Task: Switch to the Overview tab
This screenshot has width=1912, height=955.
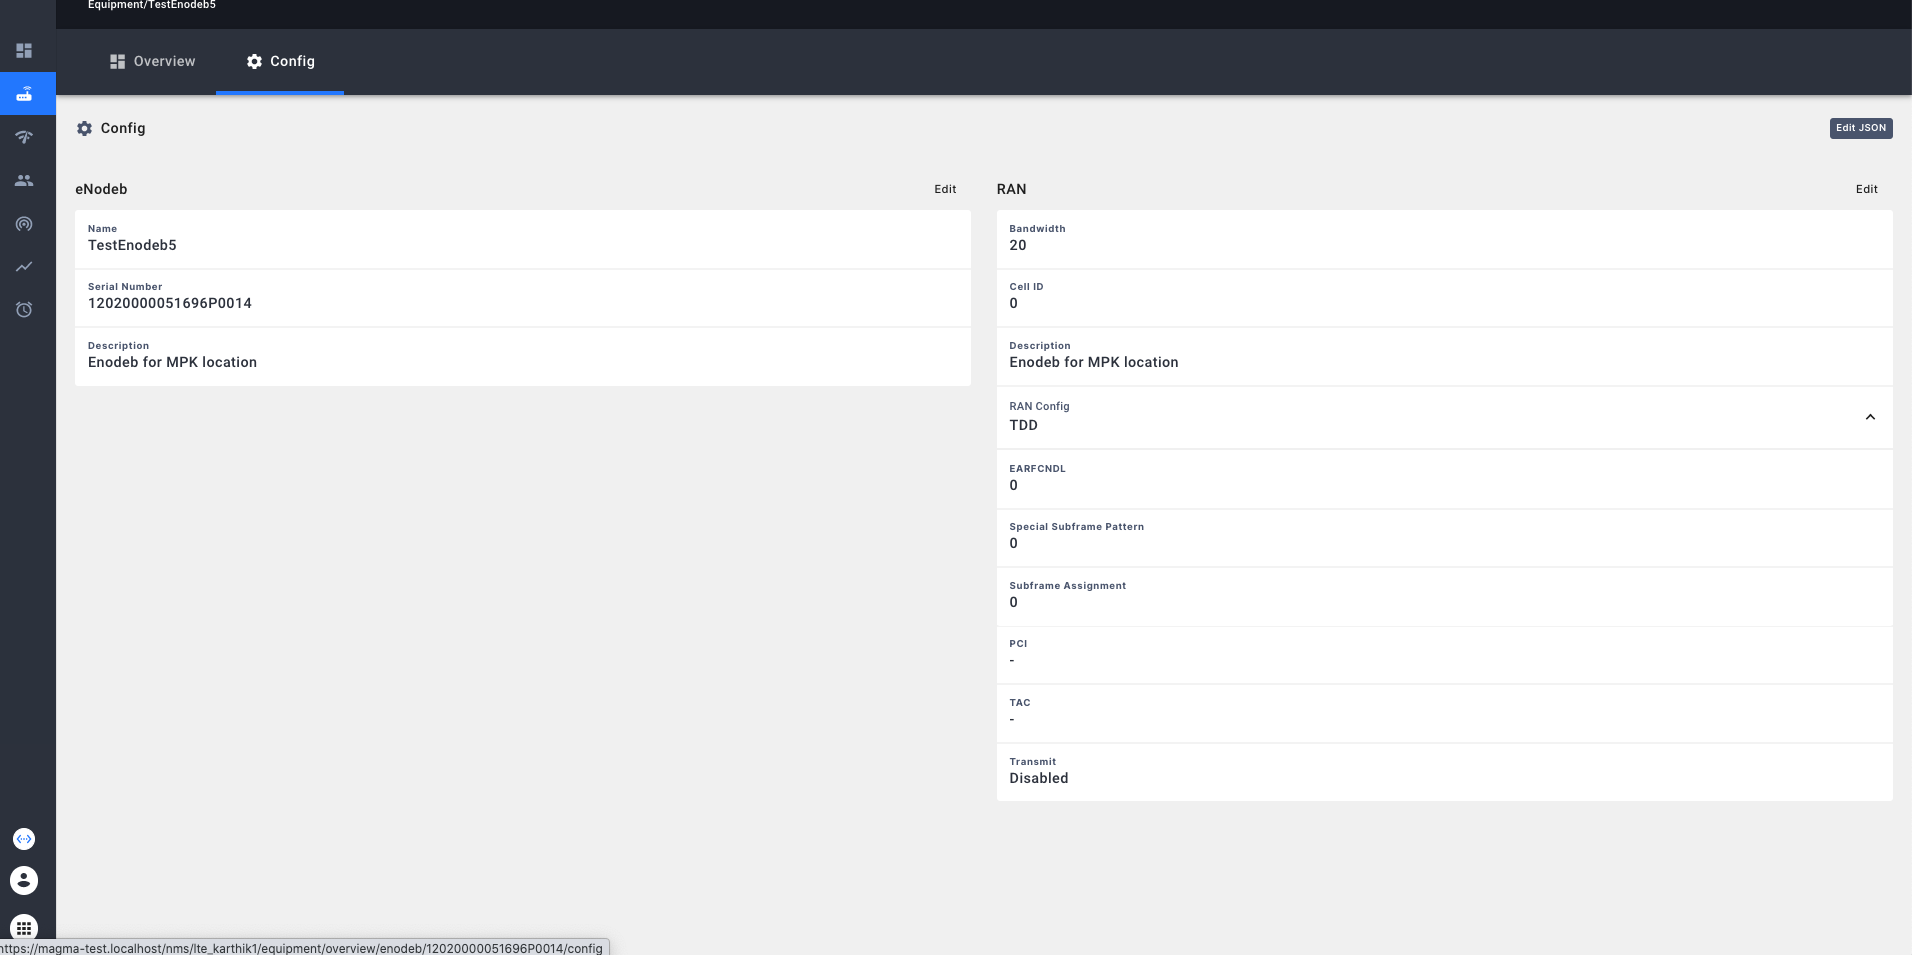Action: [x=163, y=61]
